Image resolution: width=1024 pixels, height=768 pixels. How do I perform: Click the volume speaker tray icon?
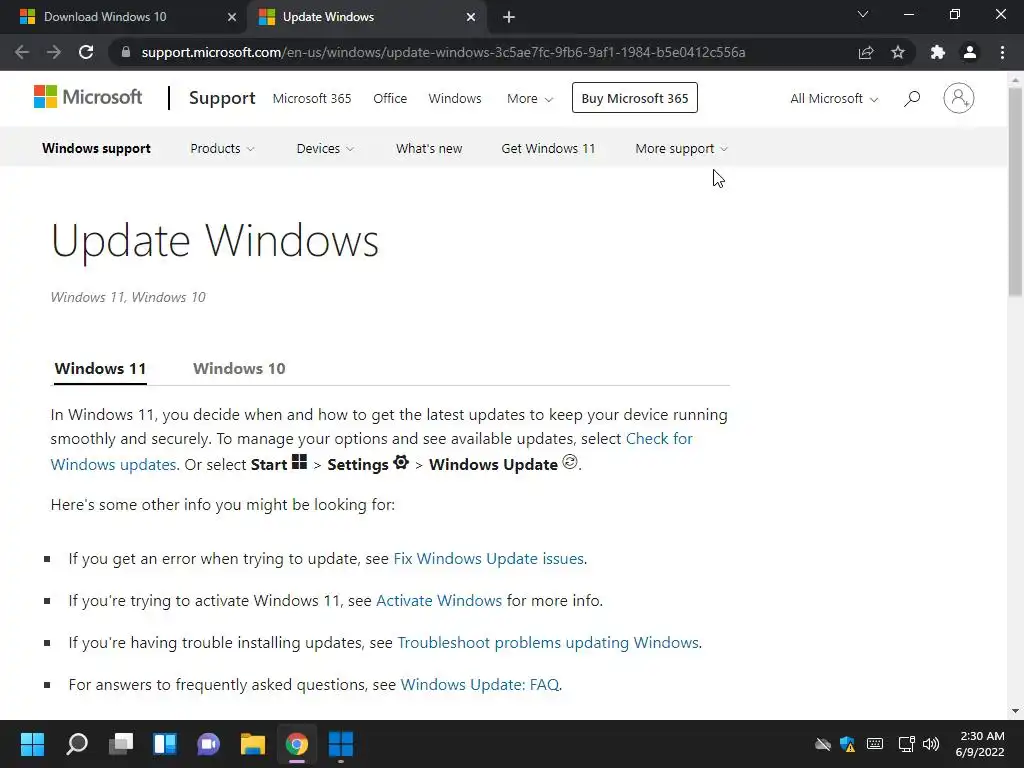[x=931, y=744]
